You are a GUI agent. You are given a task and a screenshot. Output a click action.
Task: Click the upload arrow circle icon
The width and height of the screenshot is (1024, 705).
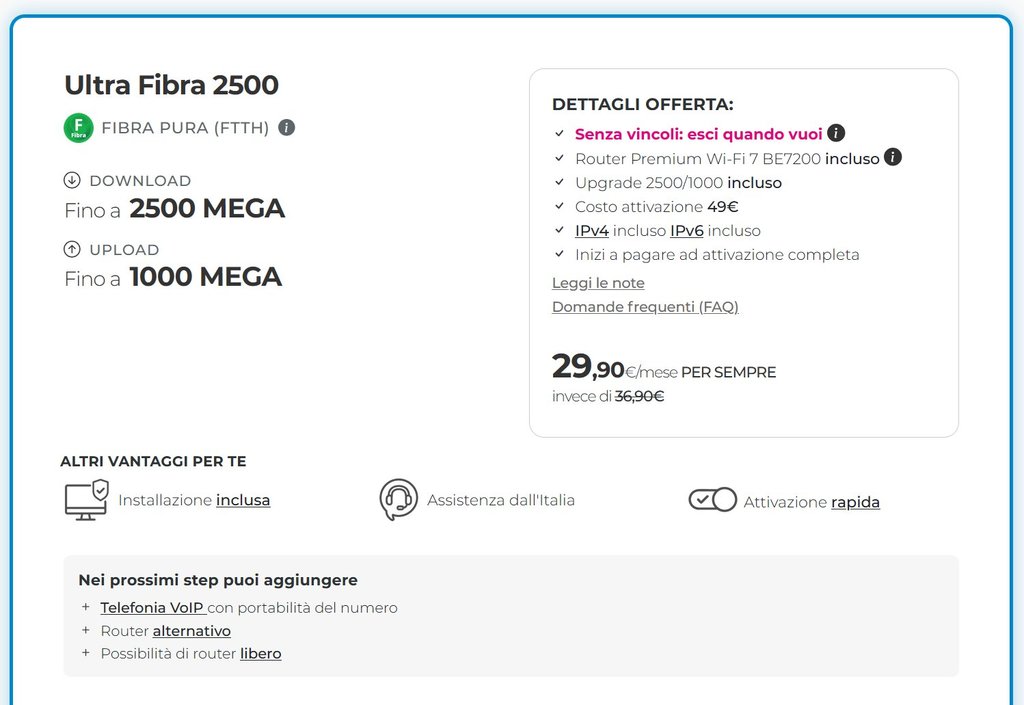click(72, 249)
